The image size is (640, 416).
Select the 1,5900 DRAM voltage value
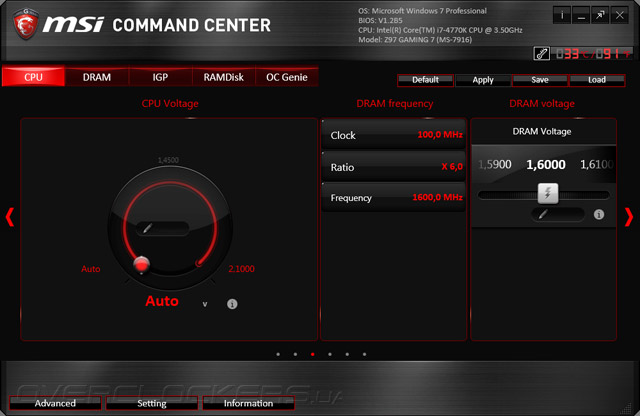coord(495,164)
